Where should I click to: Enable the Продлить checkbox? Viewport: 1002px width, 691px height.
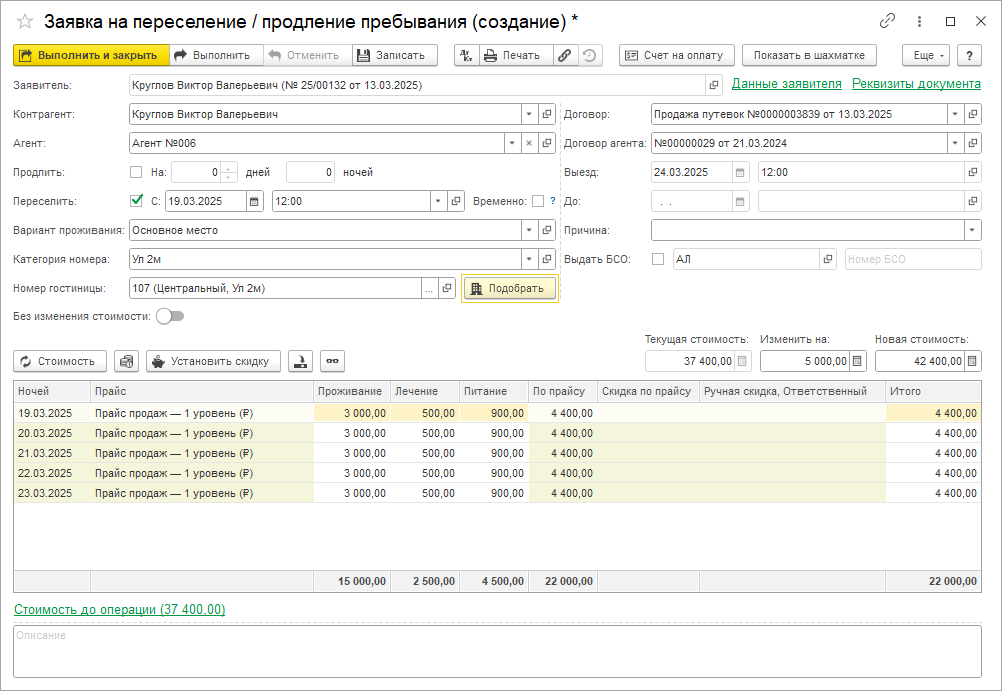click(x=136, y=172)
